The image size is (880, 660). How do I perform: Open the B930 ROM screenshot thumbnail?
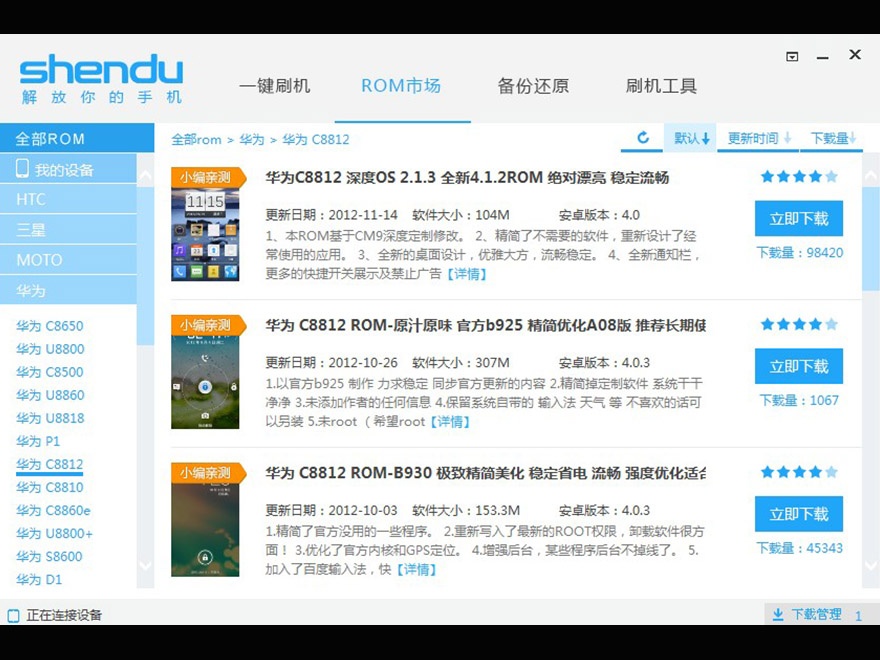[205, 520]
